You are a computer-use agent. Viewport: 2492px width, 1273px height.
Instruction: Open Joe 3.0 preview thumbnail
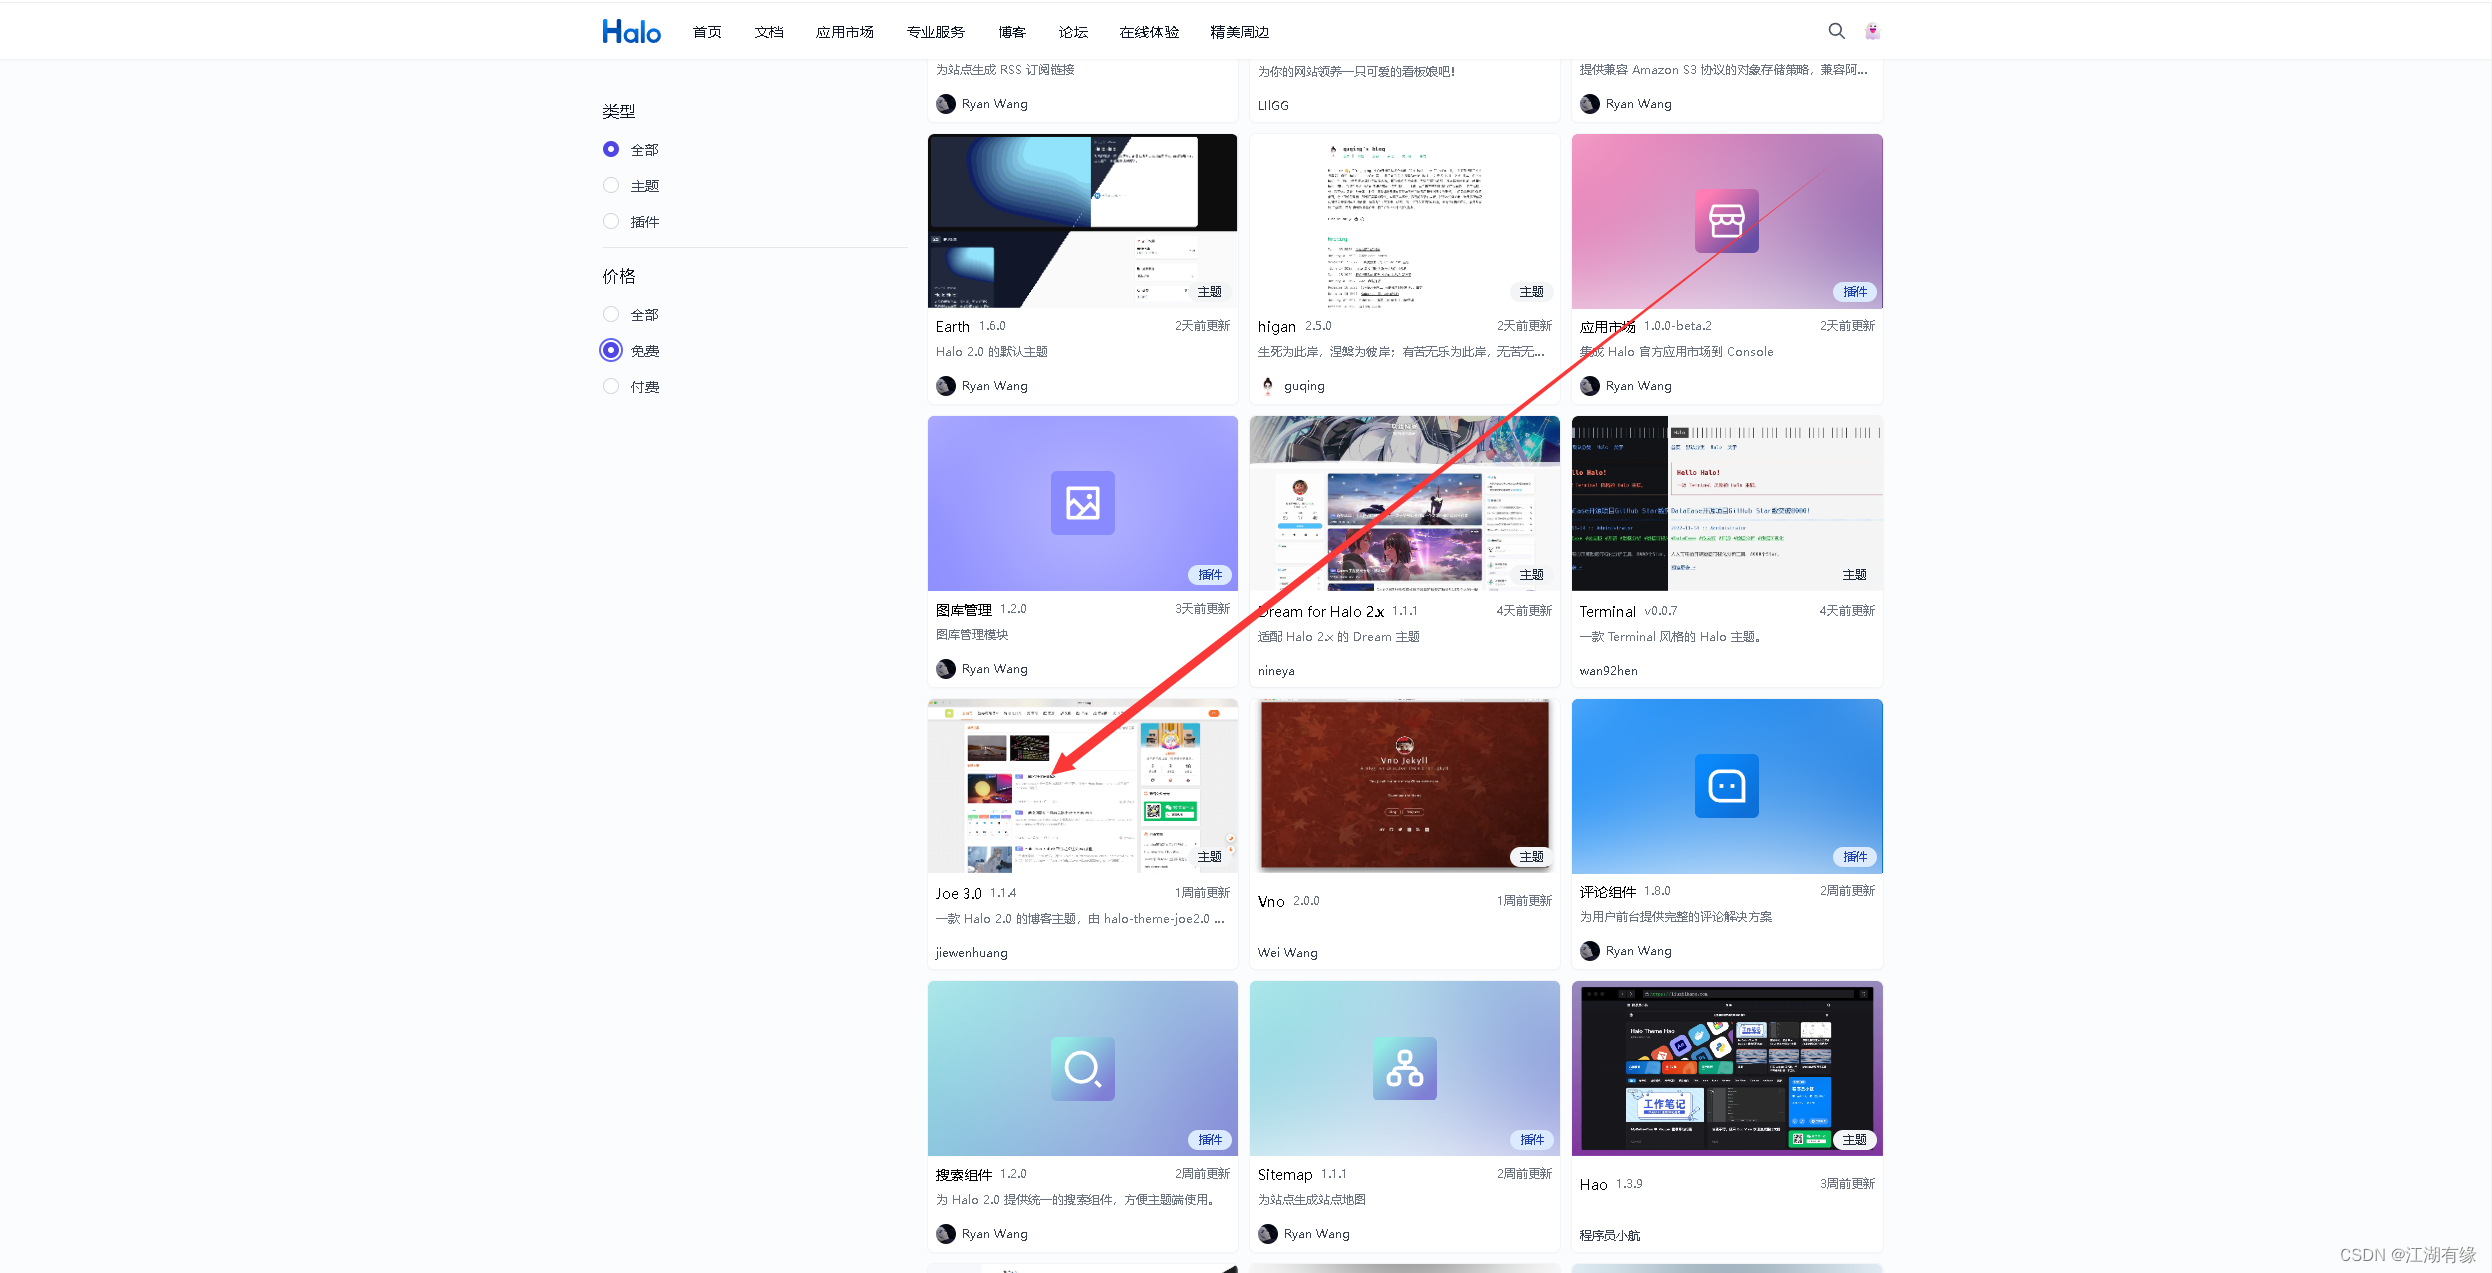tap(1082, 786)
